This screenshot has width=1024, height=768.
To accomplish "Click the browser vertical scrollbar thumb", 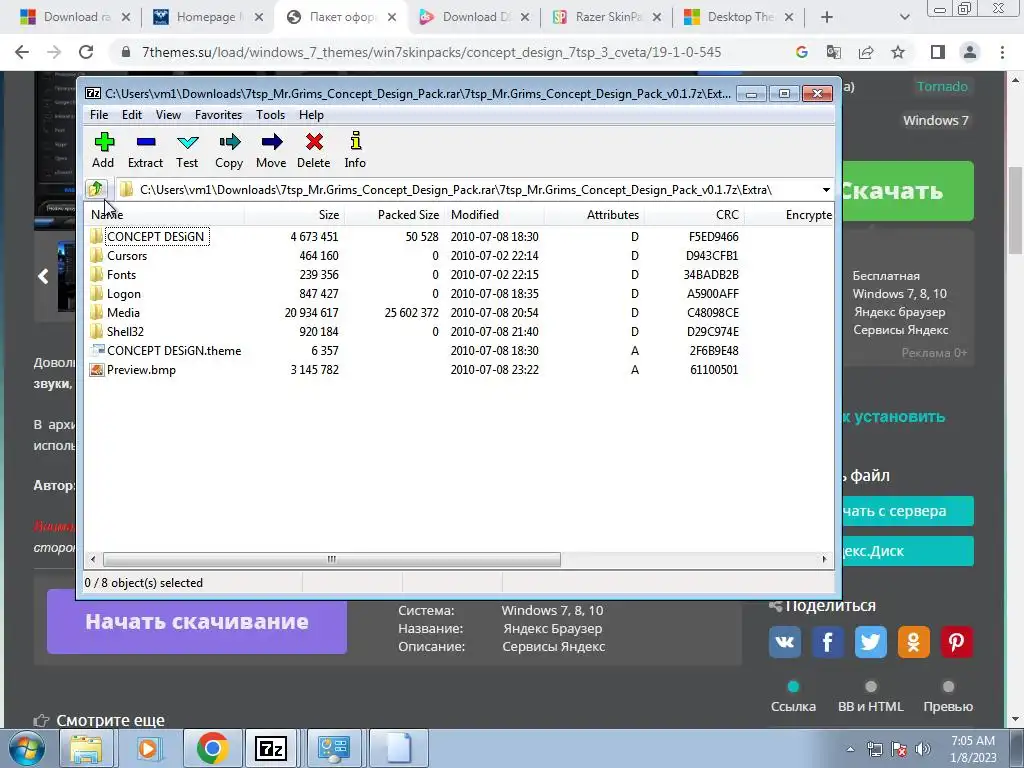I will click(1016, 209).
